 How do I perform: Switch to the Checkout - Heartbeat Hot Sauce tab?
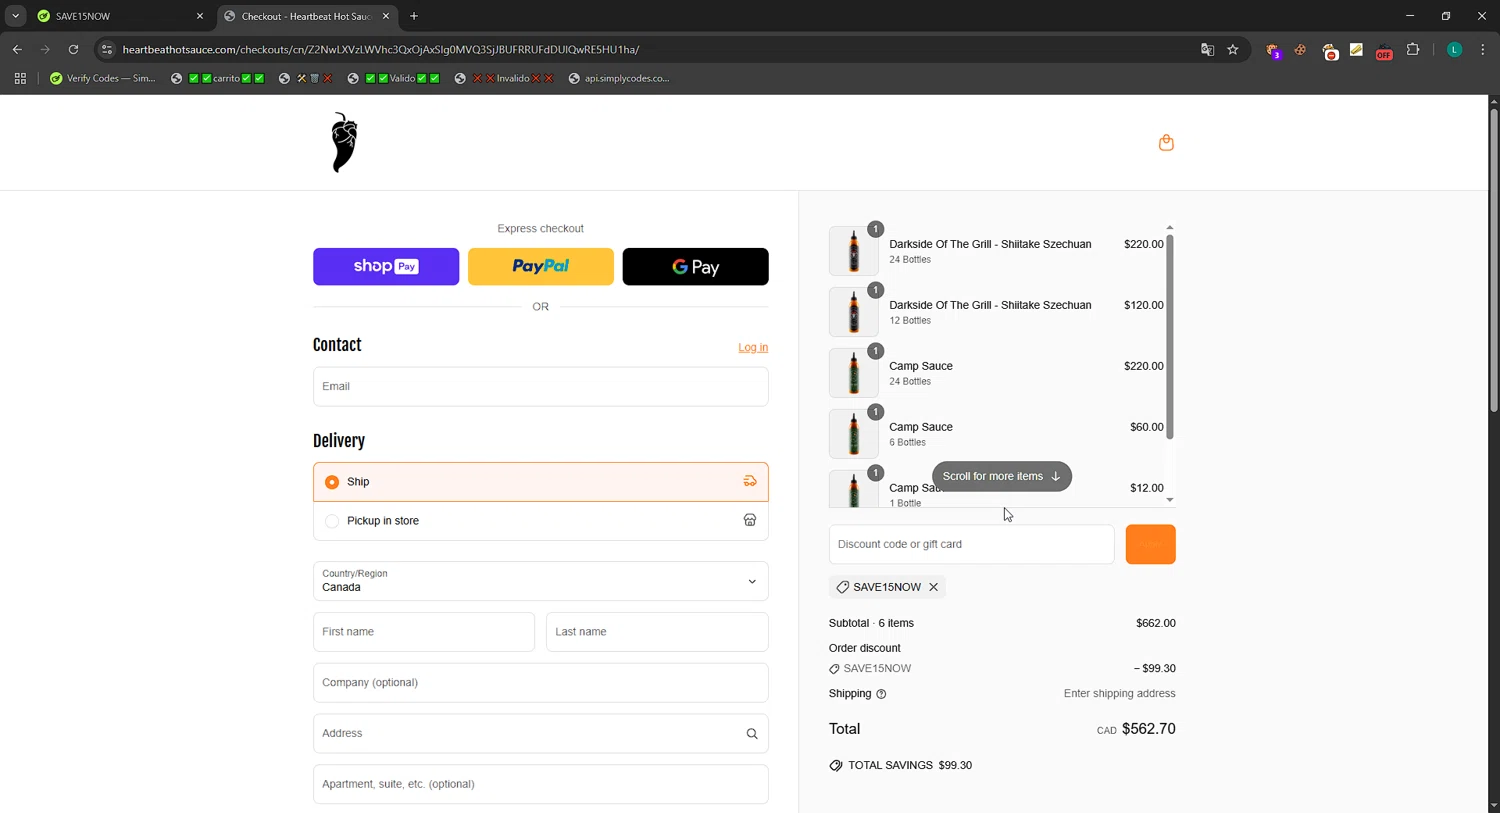tap(306, 16)
